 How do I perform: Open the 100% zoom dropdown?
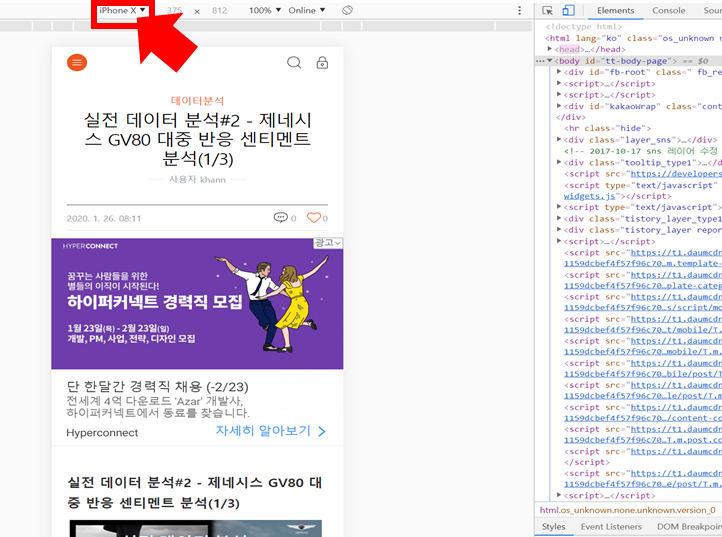(x=265, y=10)
